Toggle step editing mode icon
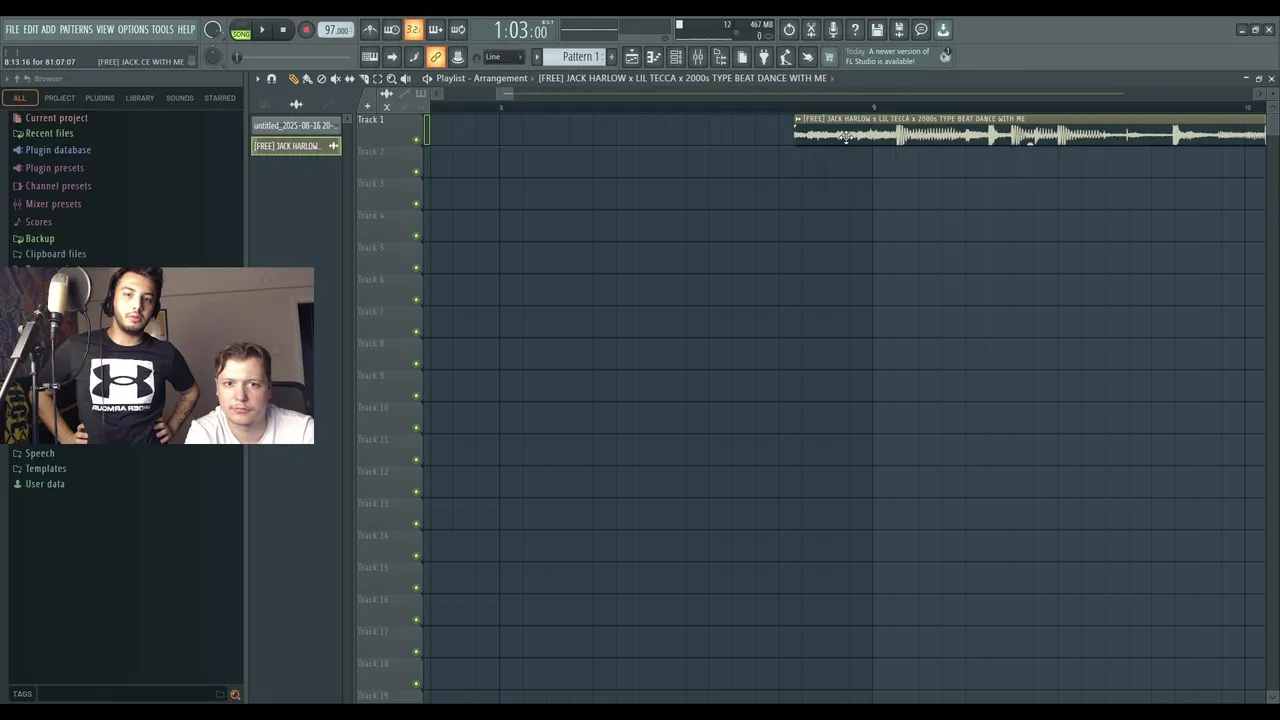Screen dimensions: 1280x720 tap(414, 57)
